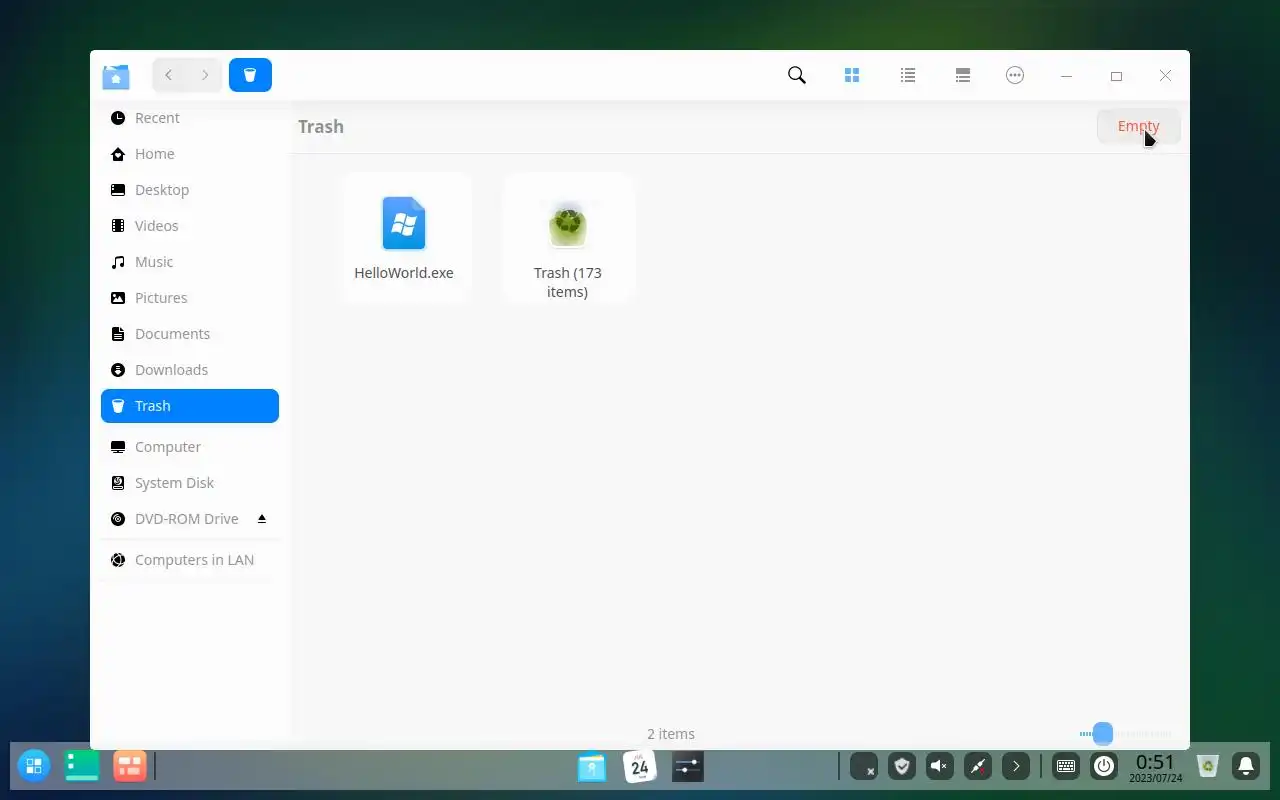Open Pictures in the sidebar
Screen dimensions: 1280x800
[190, 298]
